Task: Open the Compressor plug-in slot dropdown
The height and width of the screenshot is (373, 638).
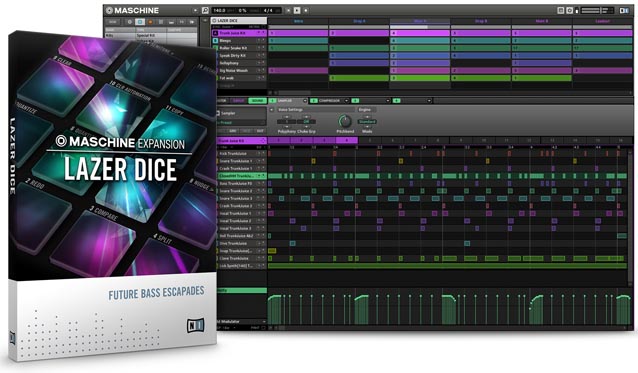Action: click(347, 100)
